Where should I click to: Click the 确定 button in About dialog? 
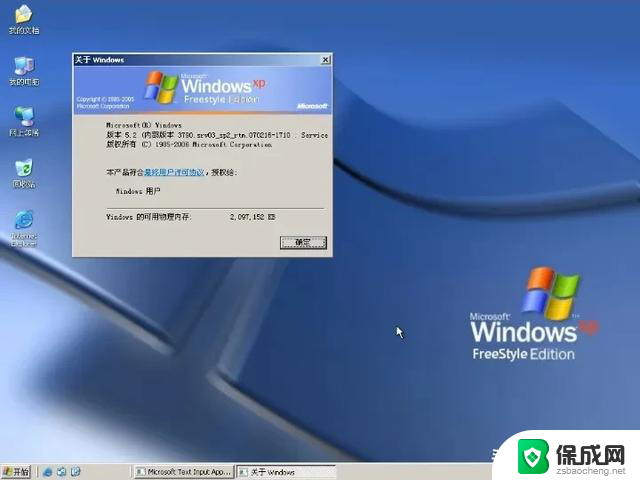303,242
